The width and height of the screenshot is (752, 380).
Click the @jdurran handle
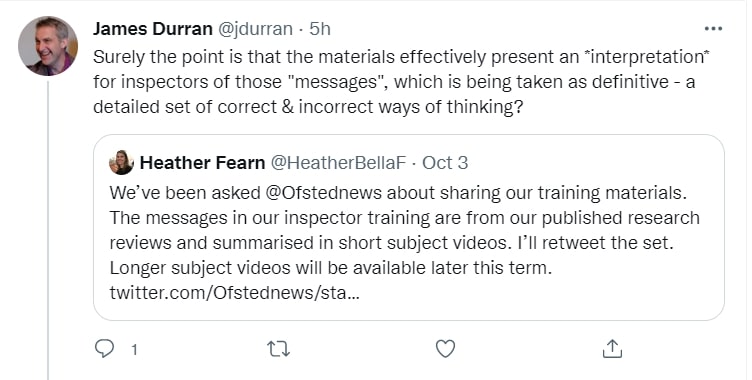point(255,29)
